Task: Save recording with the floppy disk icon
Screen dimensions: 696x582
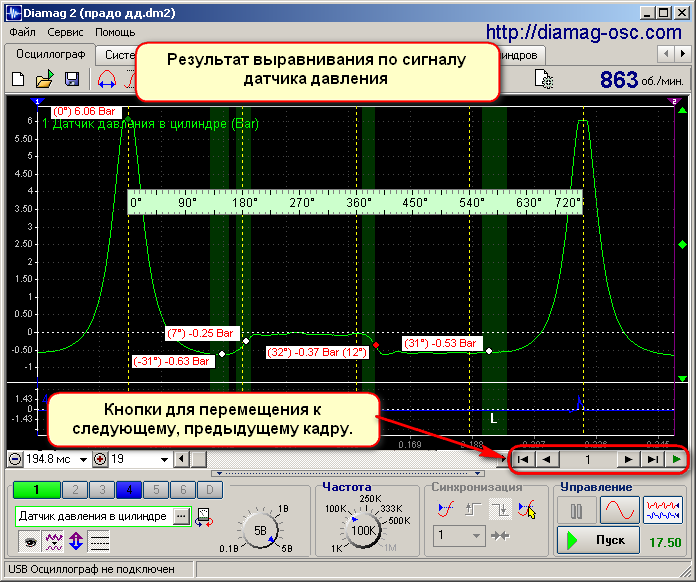Action: tap(72, 79)
